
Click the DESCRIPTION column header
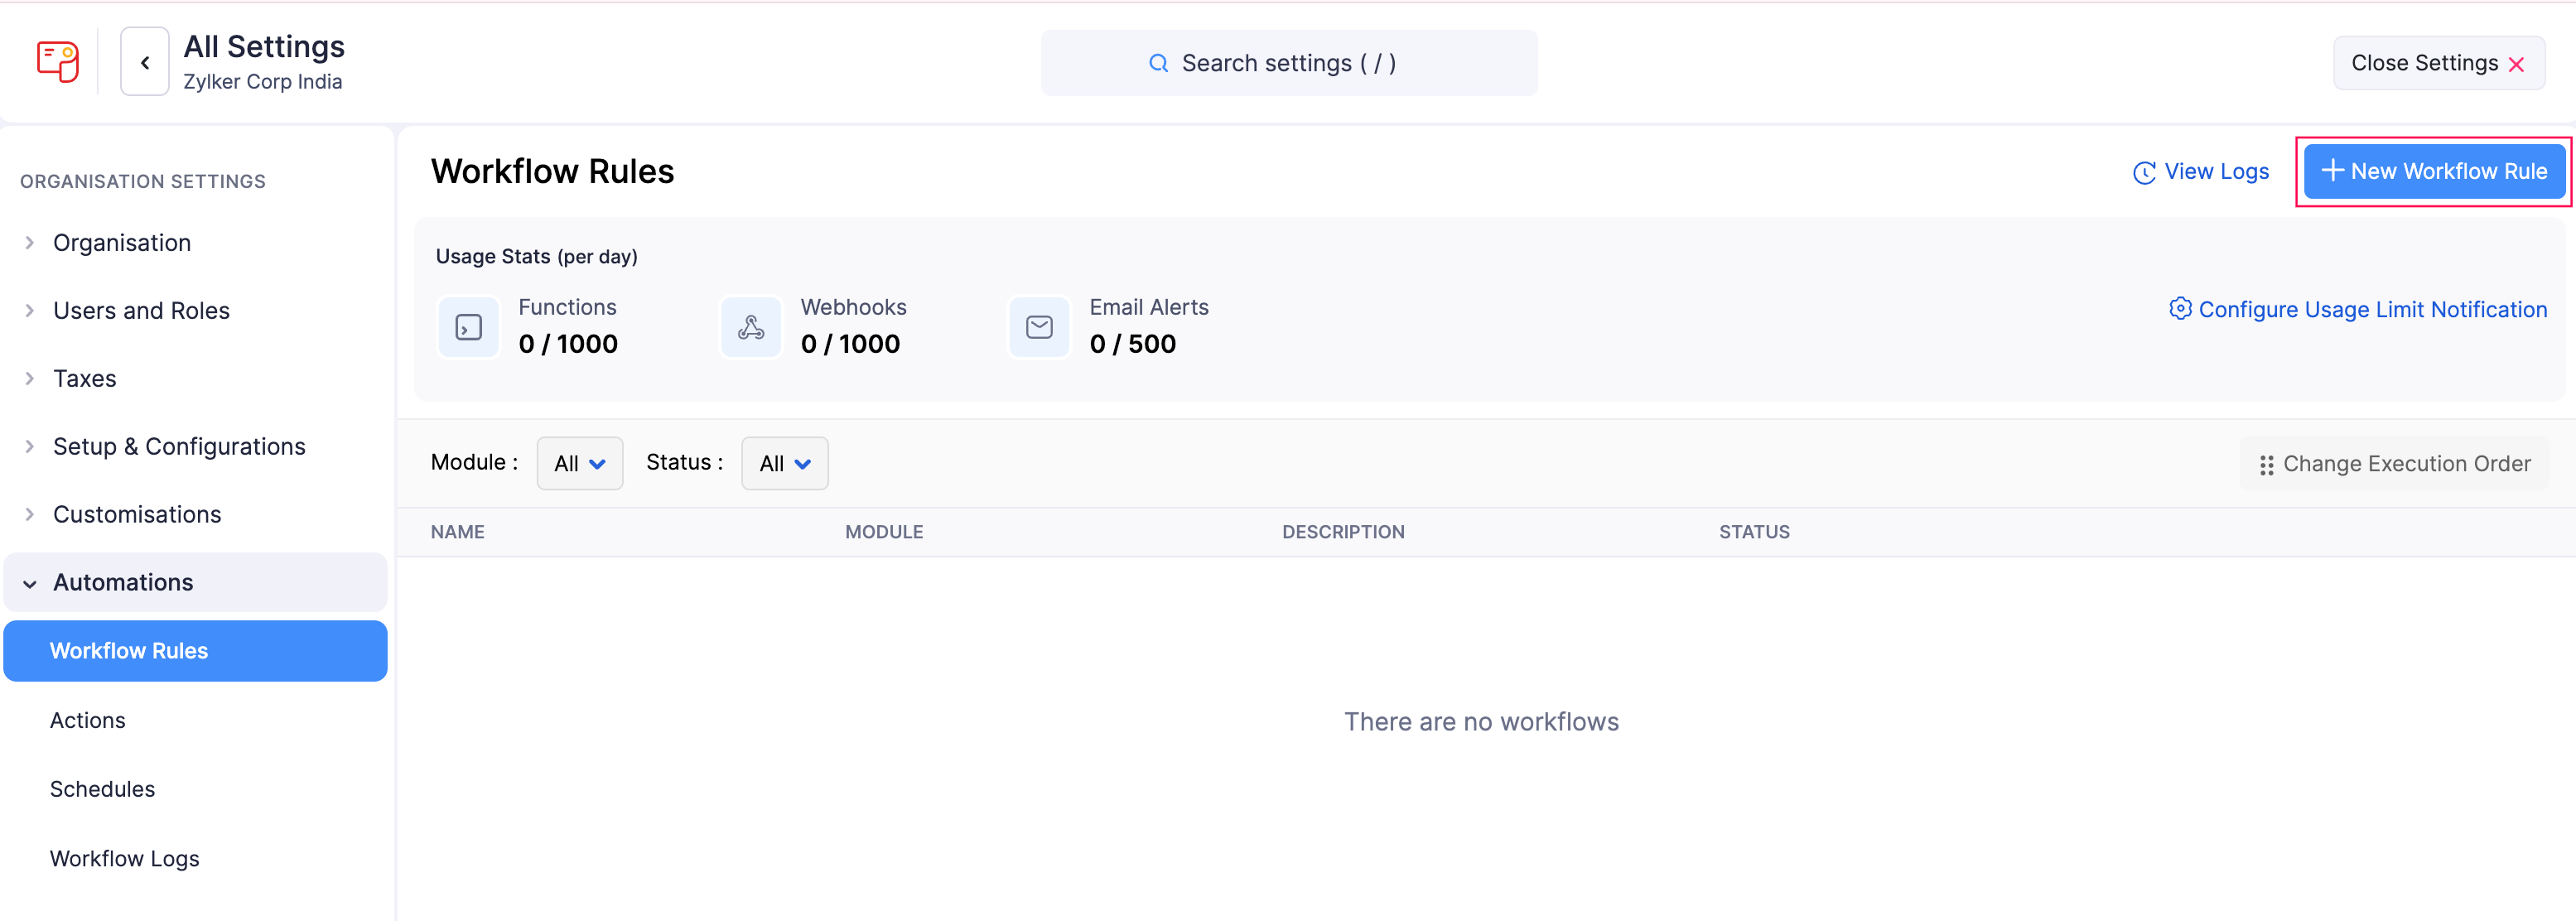click(1343, 532)
